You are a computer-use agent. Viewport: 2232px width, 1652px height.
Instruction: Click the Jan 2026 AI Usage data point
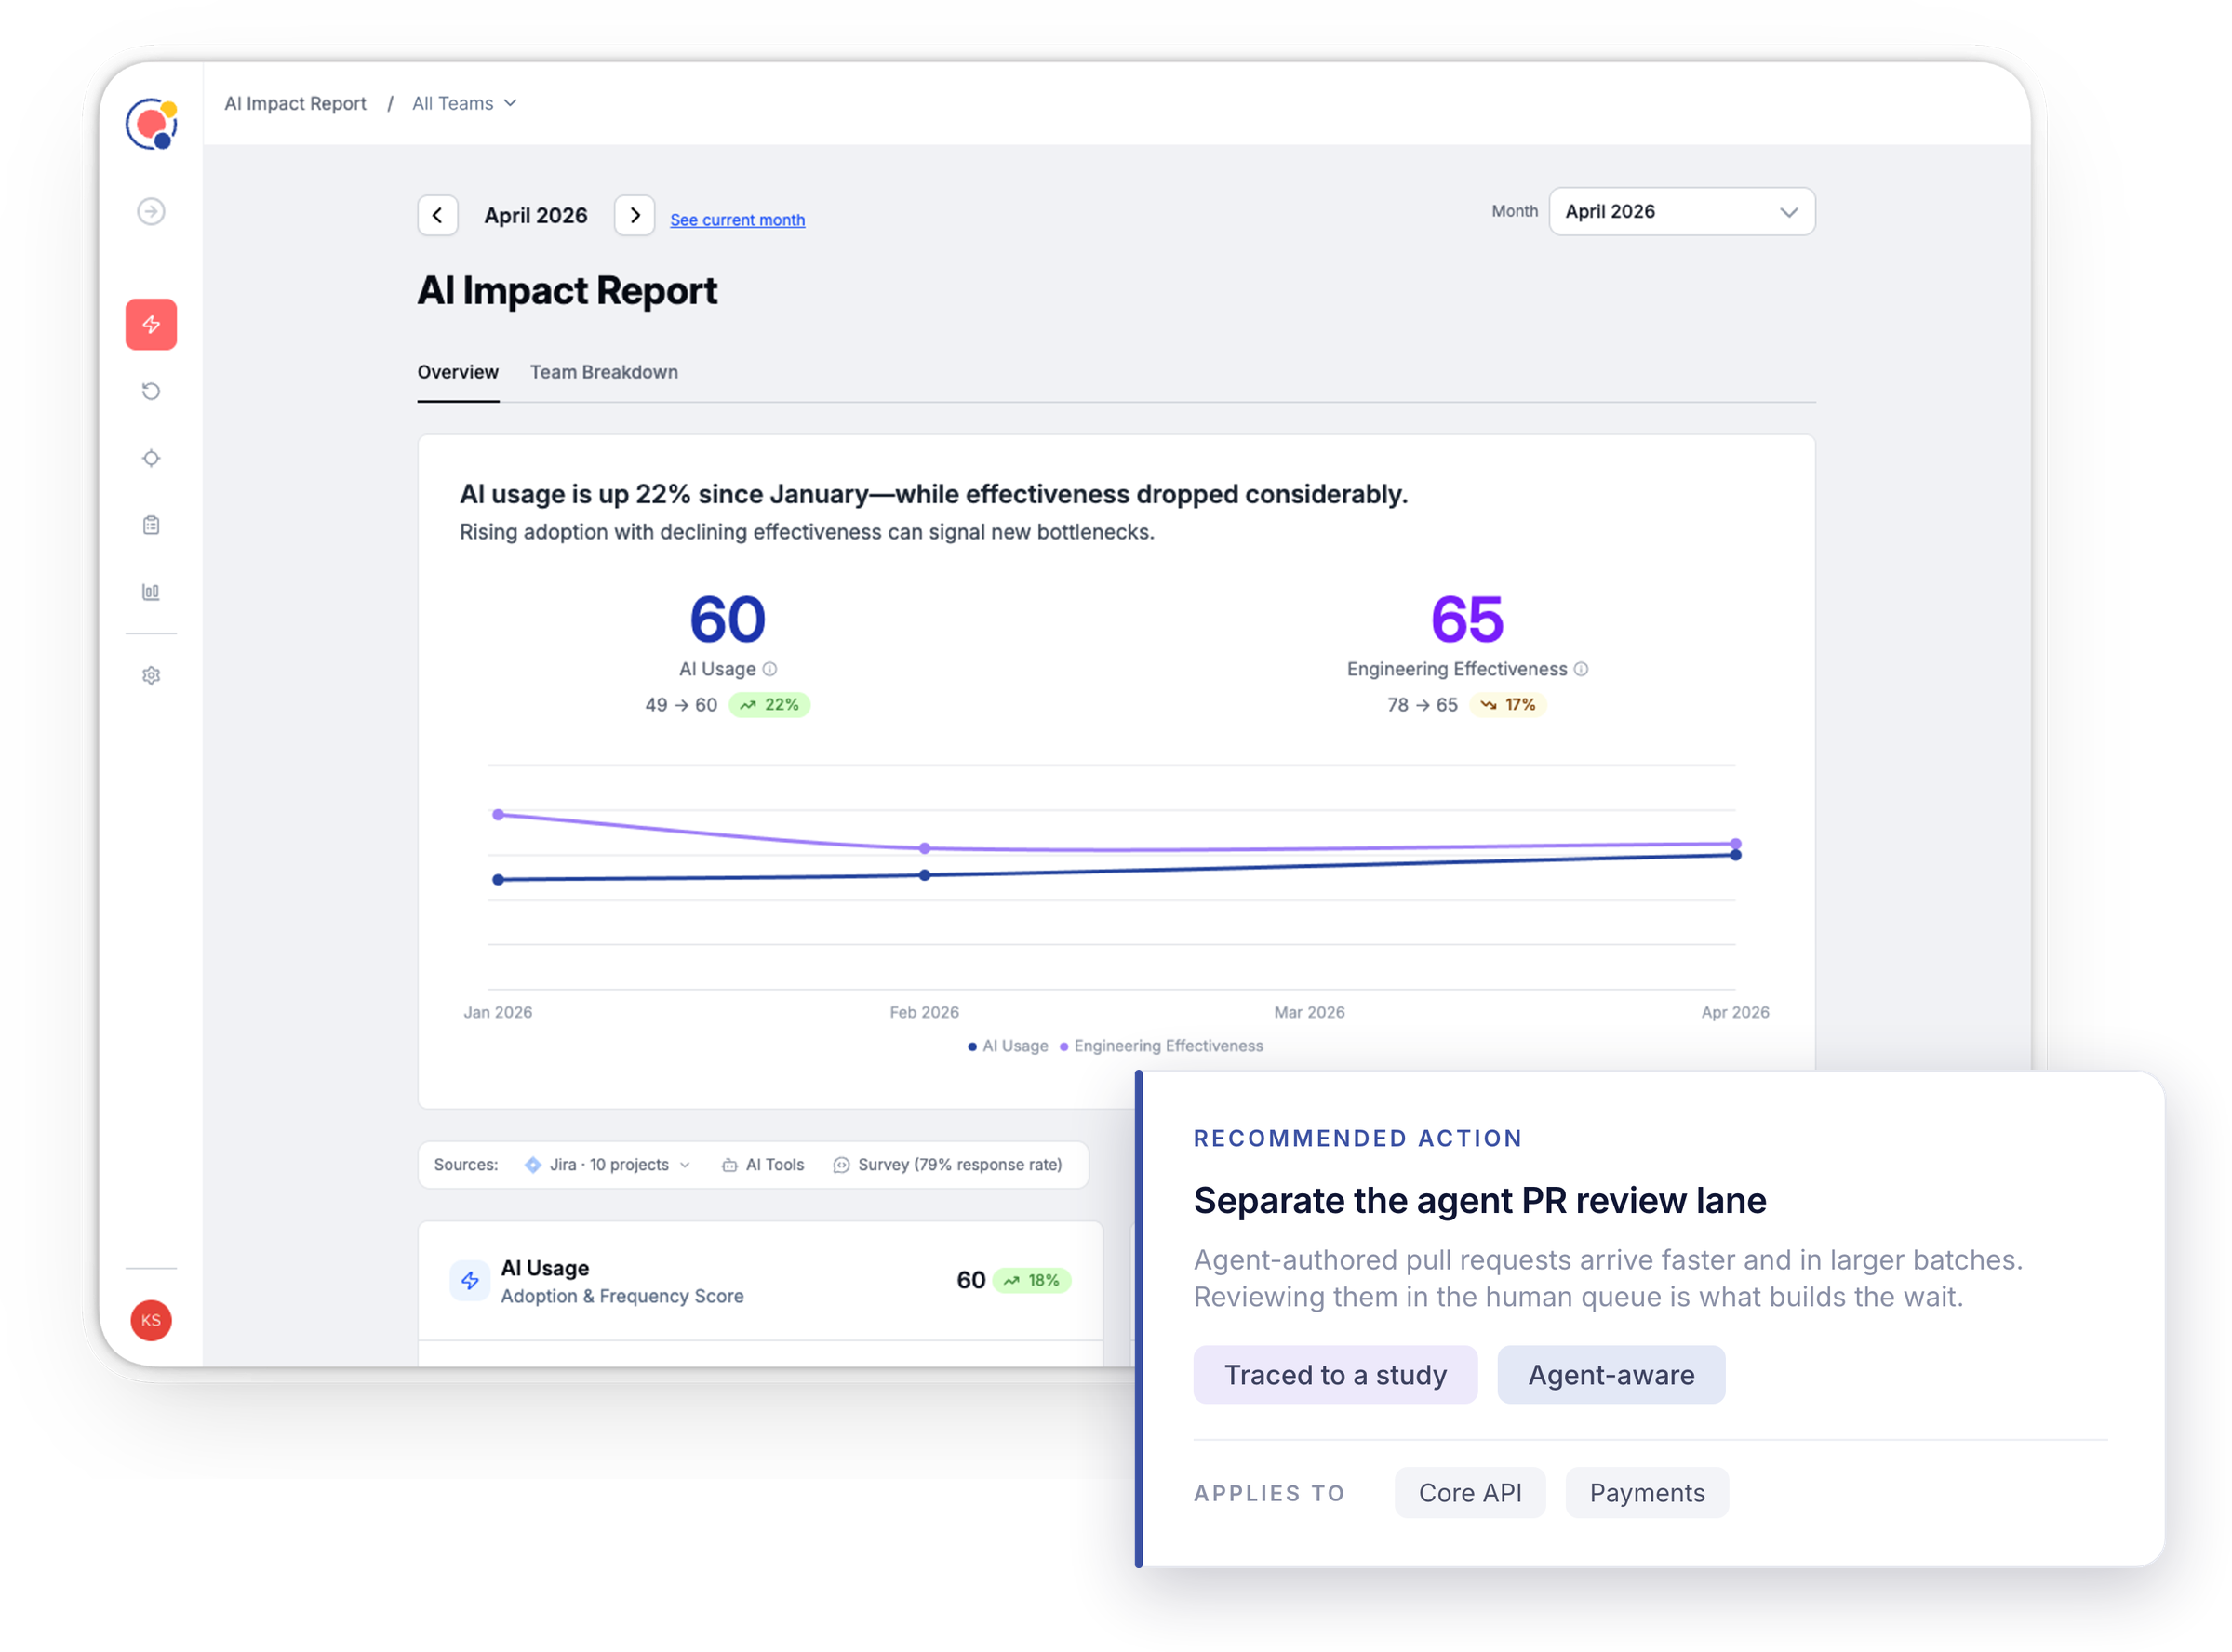click(x=498, y=880)
